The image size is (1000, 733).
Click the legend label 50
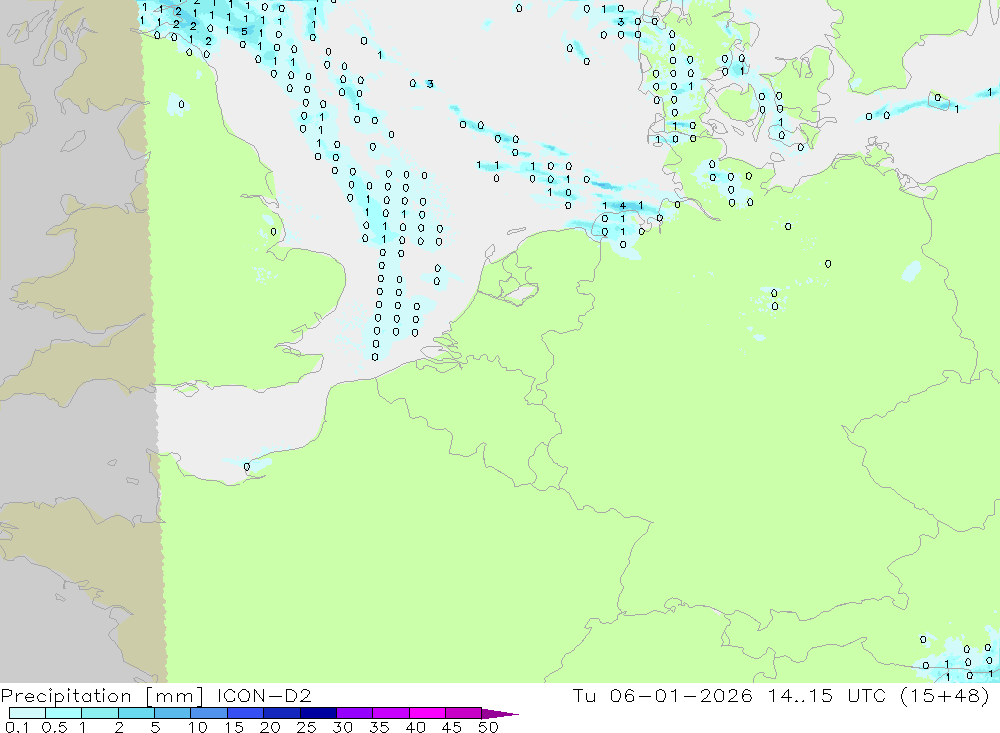point(488,727)
